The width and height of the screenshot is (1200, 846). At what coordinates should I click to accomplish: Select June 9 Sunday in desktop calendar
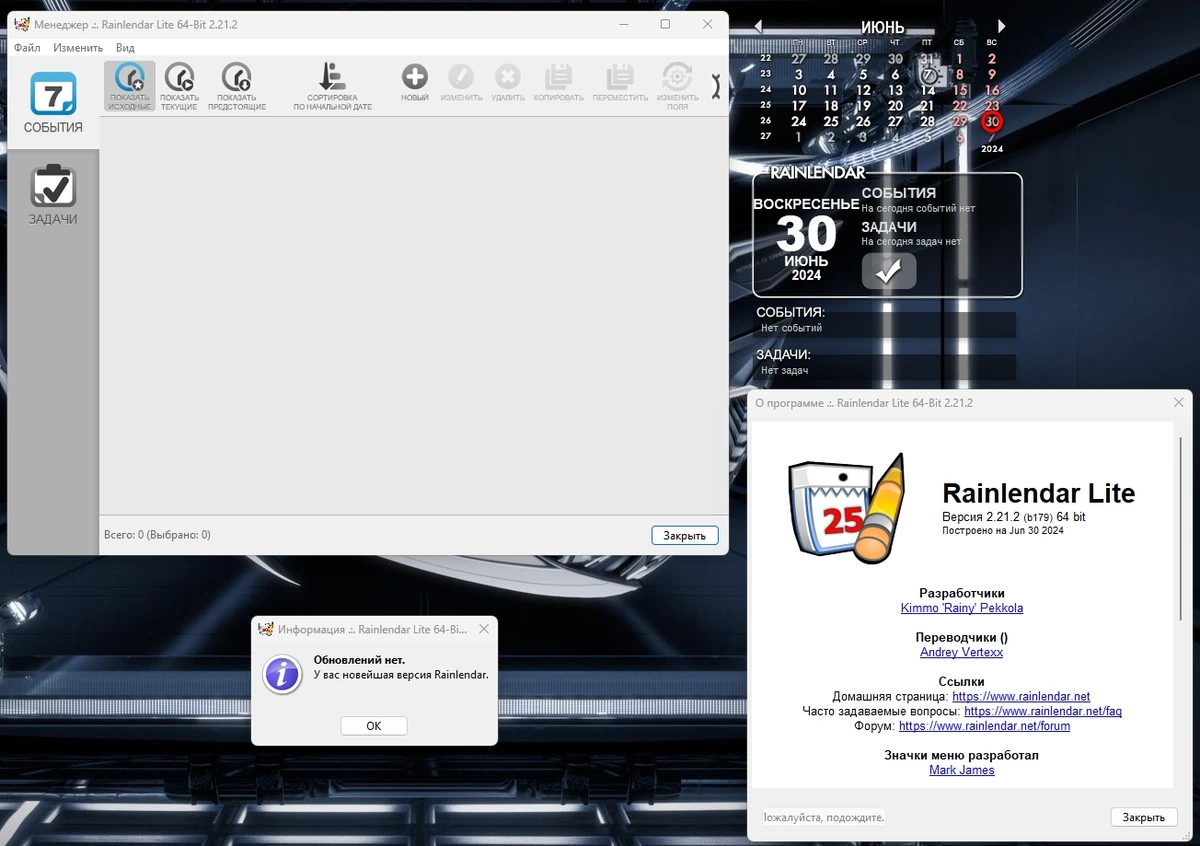pos(991,74)
